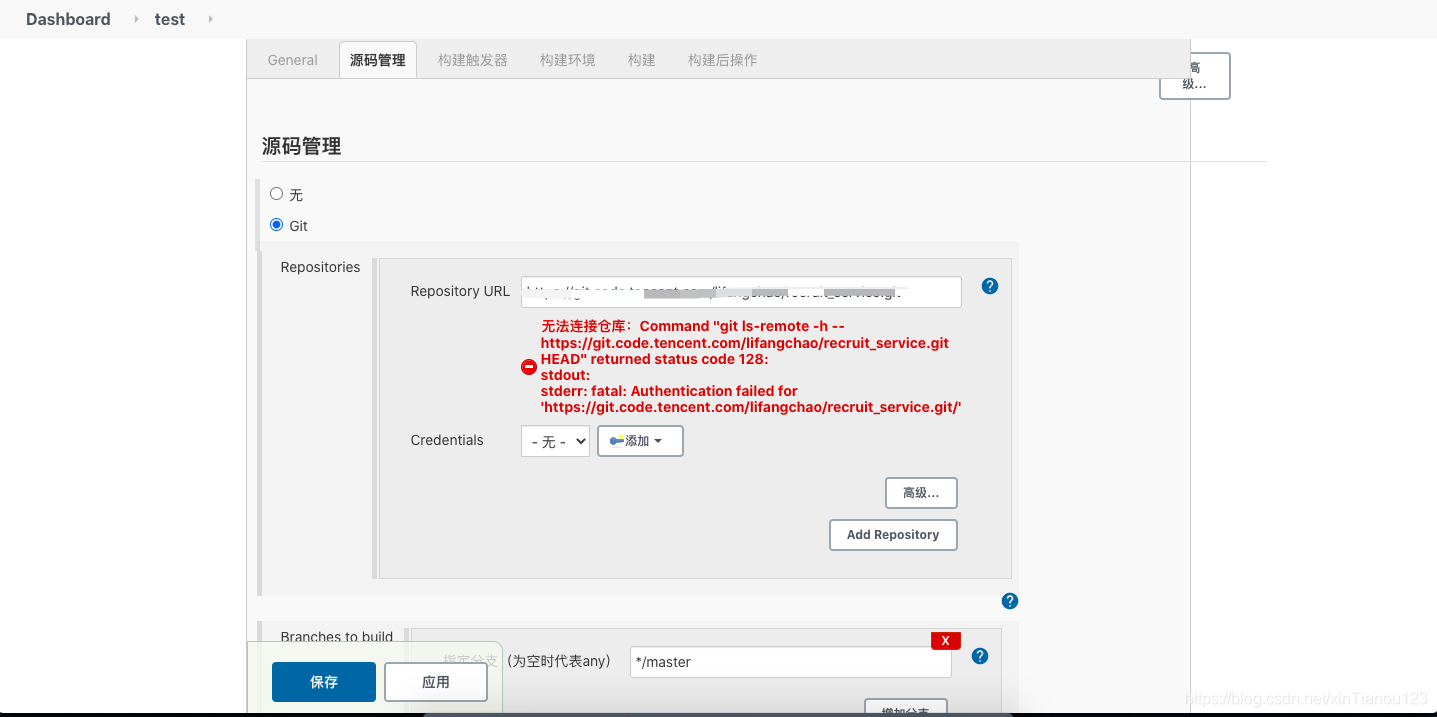Viewport: 1437px width, 717px height.
Task: Open the test project breadcrumb
Action: tap(170, 19)
